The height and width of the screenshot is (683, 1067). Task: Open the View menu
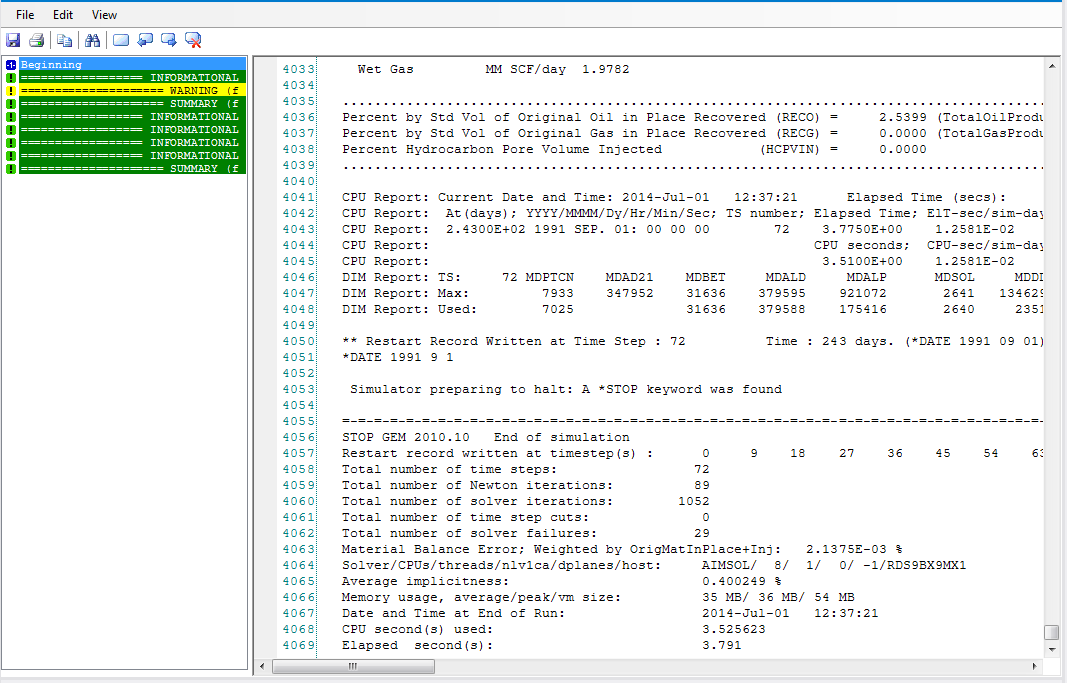tap(104, 15)
